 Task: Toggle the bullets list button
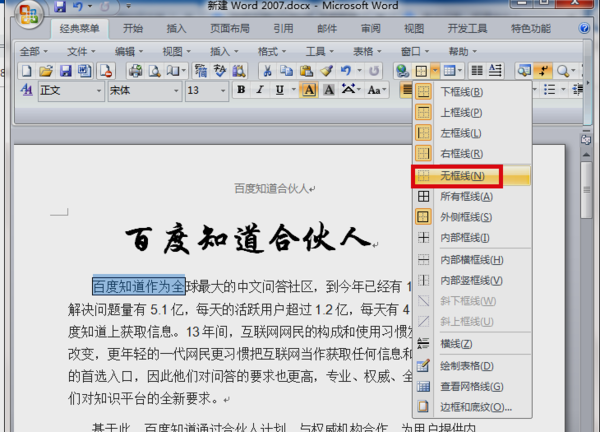click(x=549, y=90)
